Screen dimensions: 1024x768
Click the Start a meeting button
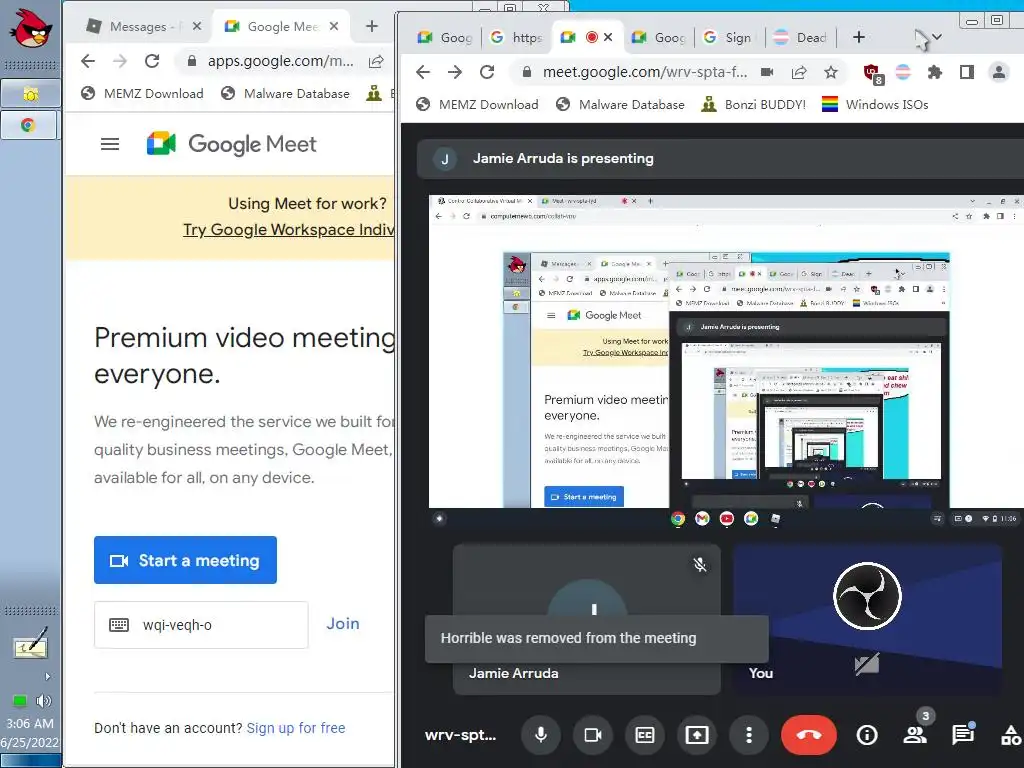pos(185,560)
